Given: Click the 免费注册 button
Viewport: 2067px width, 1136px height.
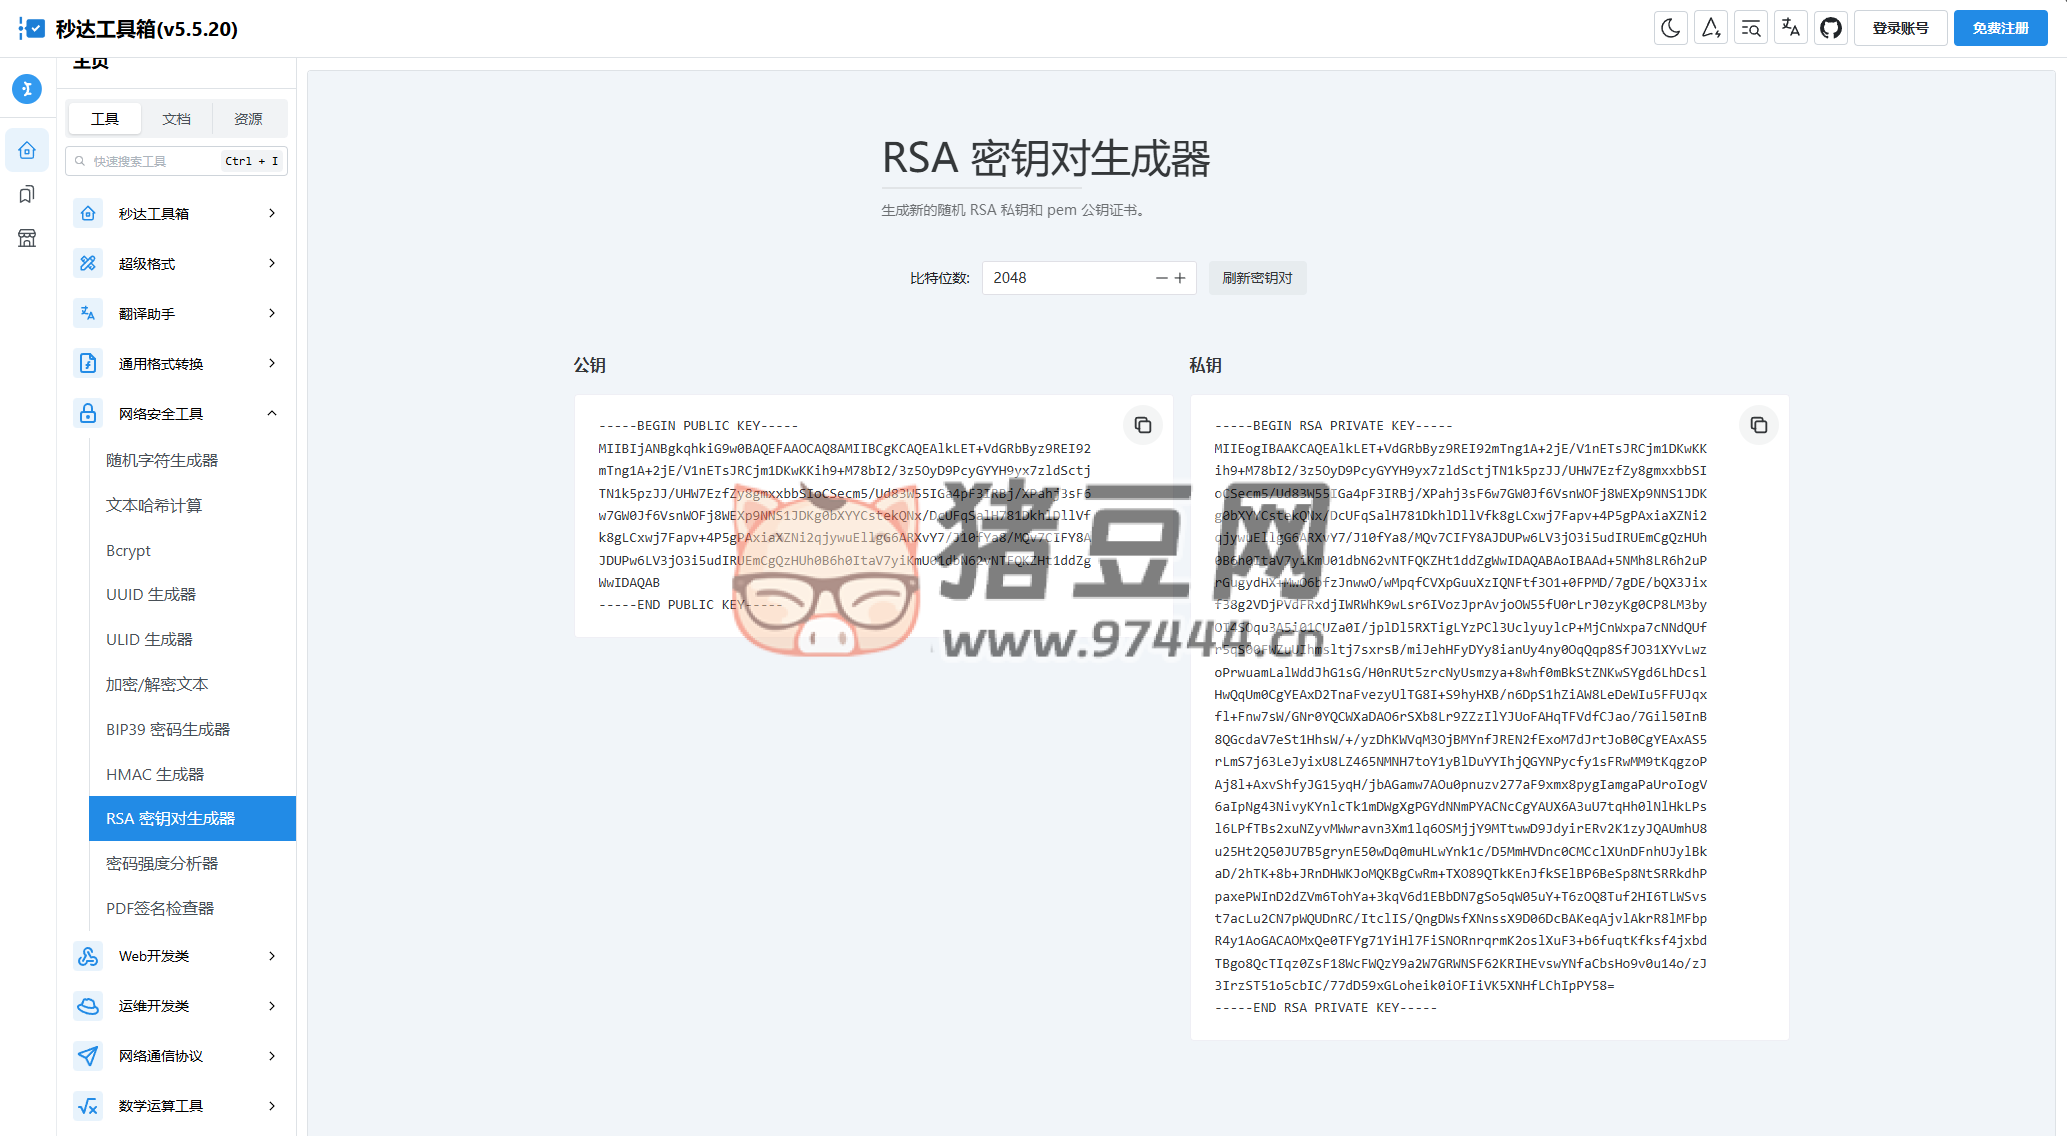Looking at the screenshot, I should pyautogui.click(x=2000, y=28).
